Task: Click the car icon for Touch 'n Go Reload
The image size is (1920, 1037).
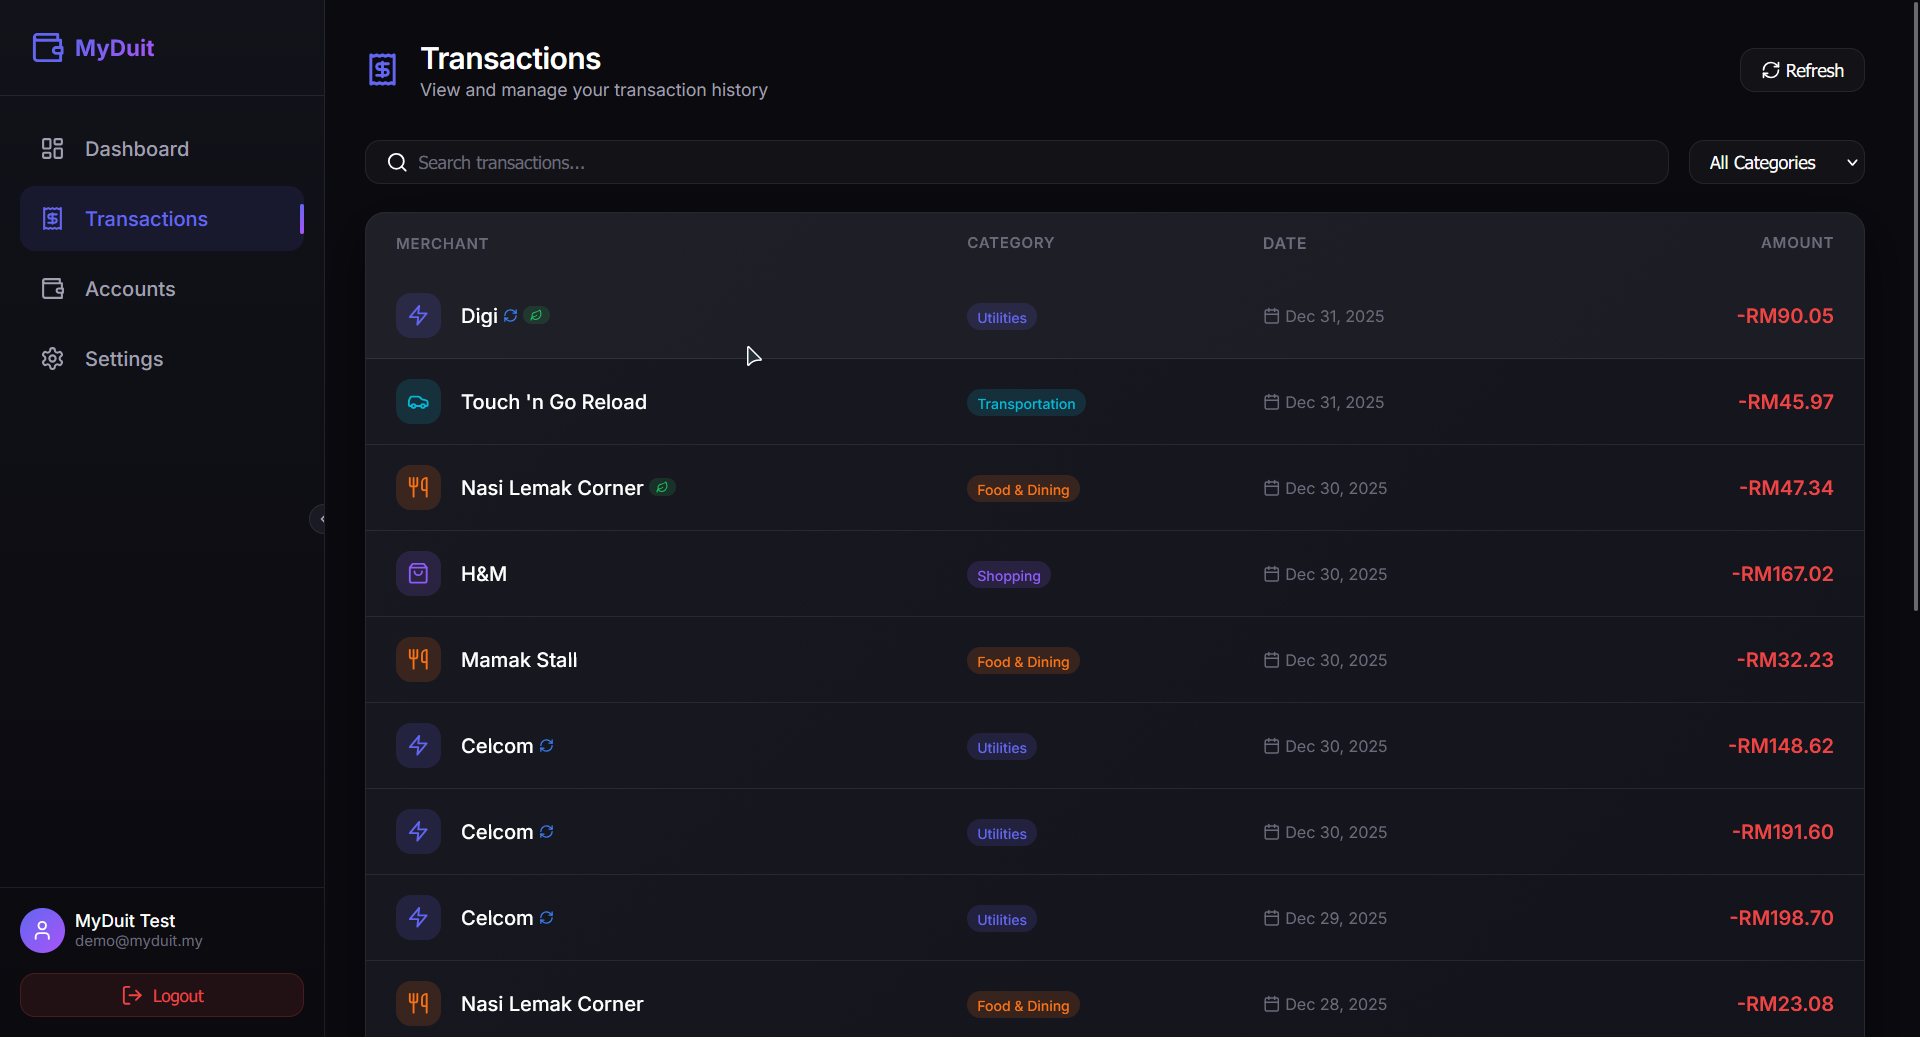Action: (x=418, y=402)
